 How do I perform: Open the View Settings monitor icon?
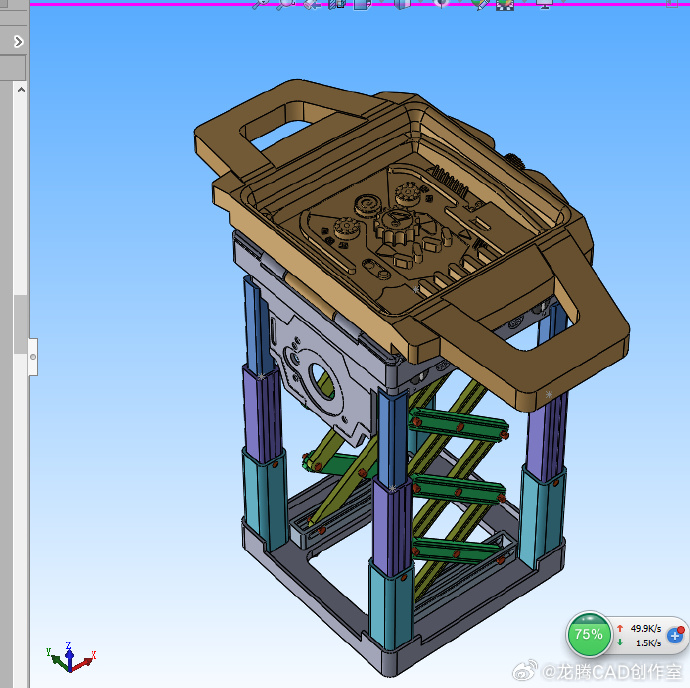pyautogui.click(x=544, y=4)
